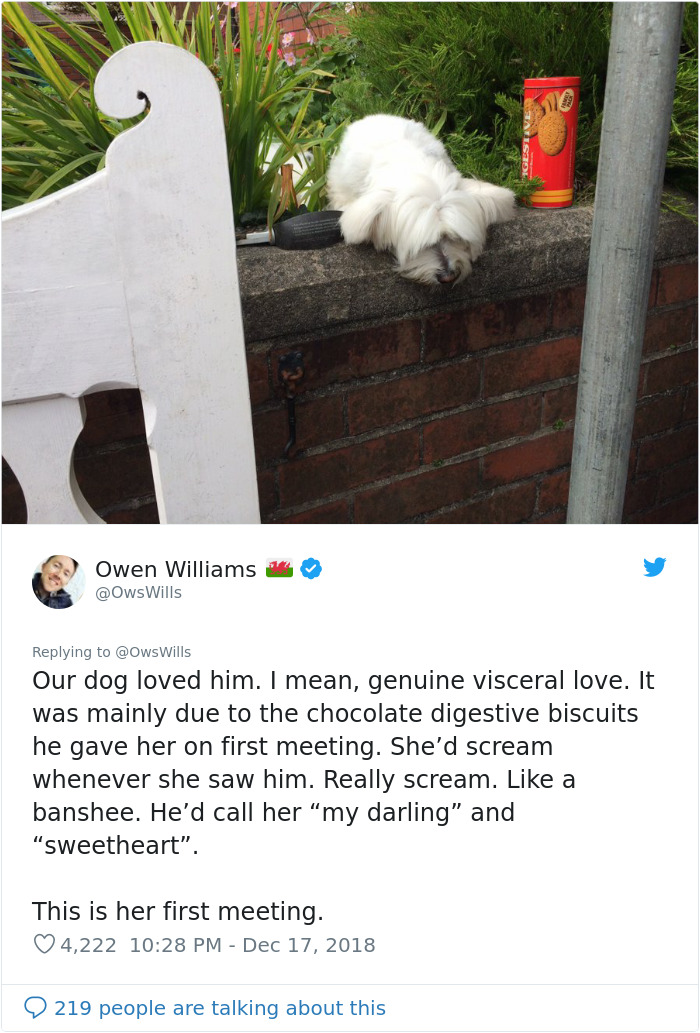
Task: Click the red digestive biscuit tin in the photo
Action: (551, 142)
